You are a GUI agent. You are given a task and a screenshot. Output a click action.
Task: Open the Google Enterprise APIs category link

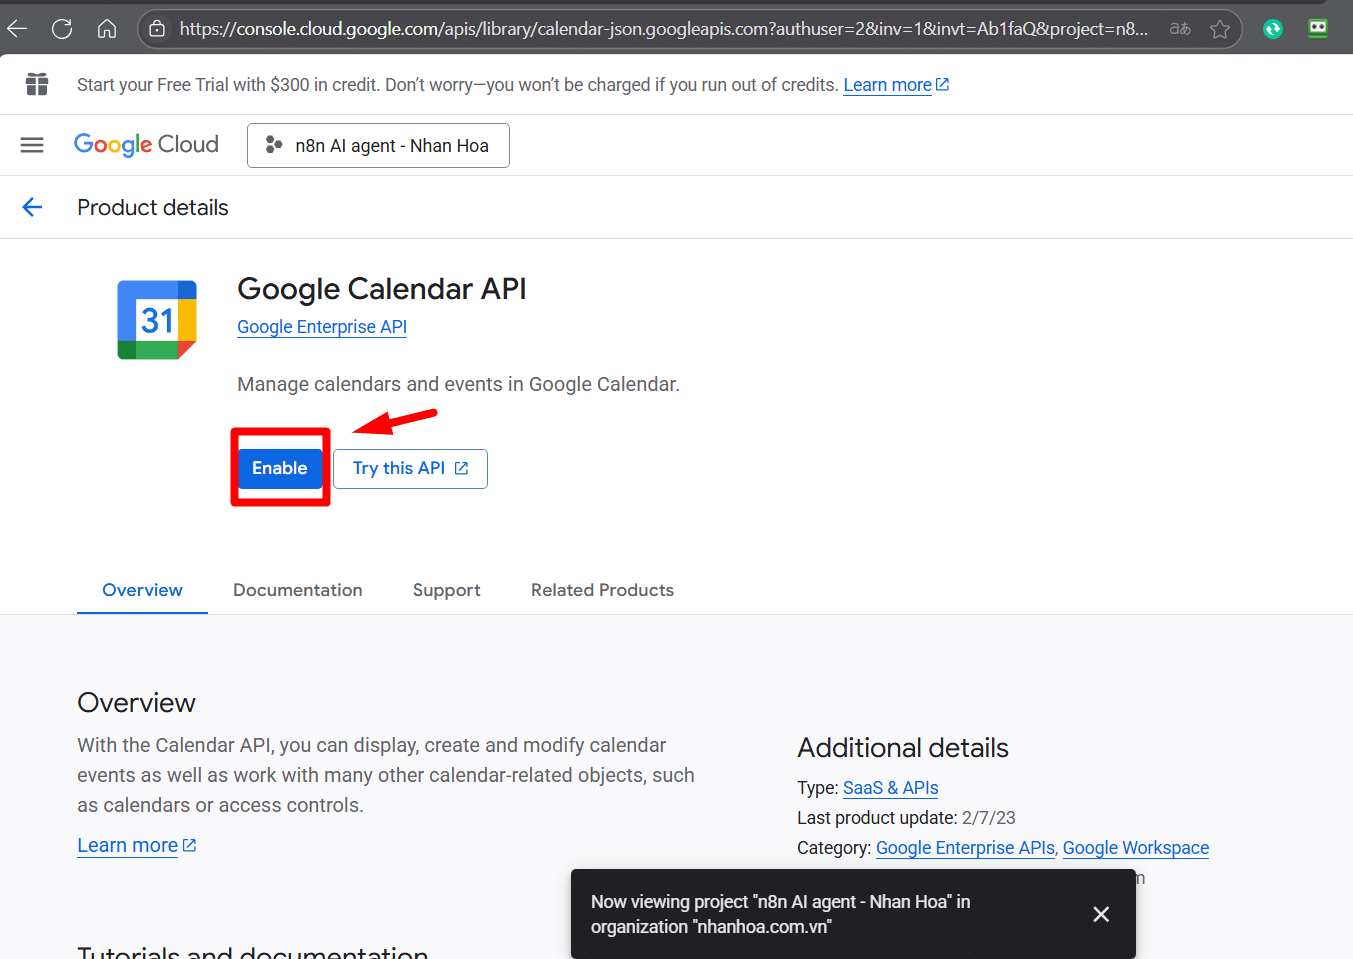pos(965,848)
